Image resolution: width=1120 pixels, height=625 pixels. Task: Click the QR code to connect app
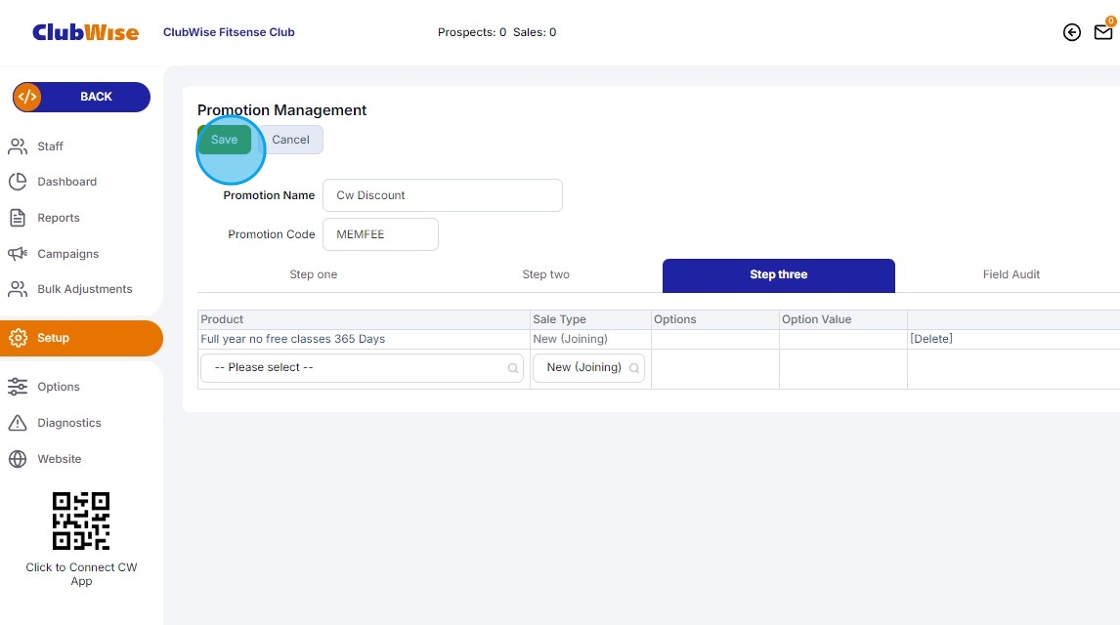(81, 521)
